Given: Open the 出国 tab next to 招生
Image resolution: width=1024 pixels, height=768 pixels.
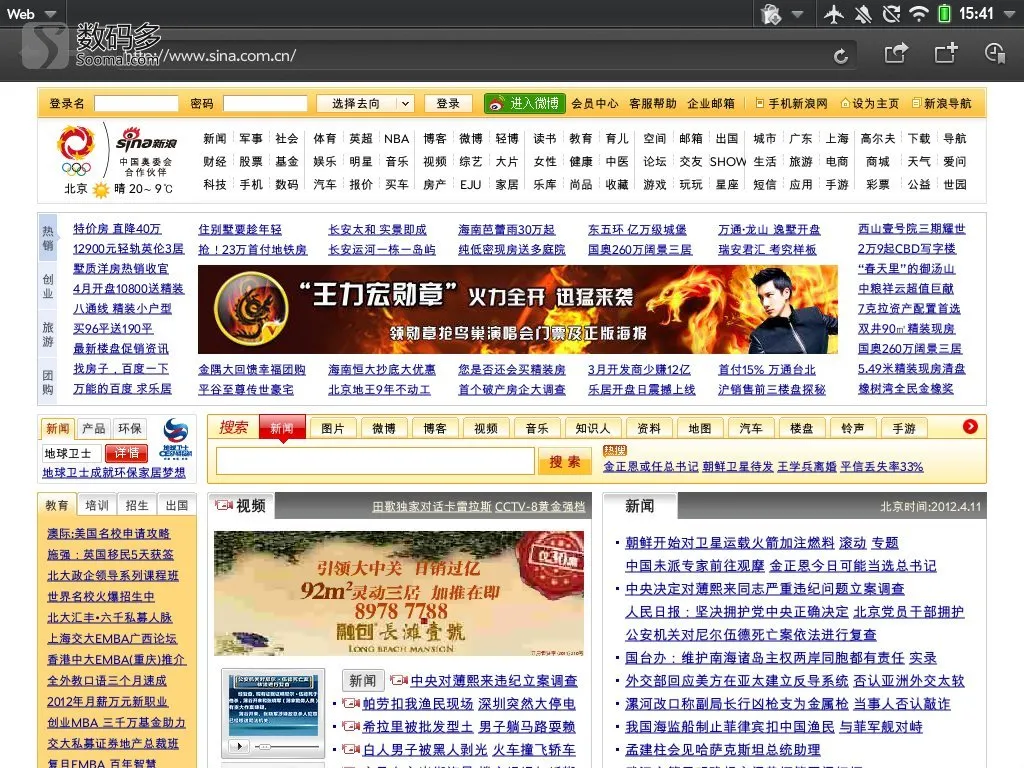Looking at the screenshot, I should point(177,505).
